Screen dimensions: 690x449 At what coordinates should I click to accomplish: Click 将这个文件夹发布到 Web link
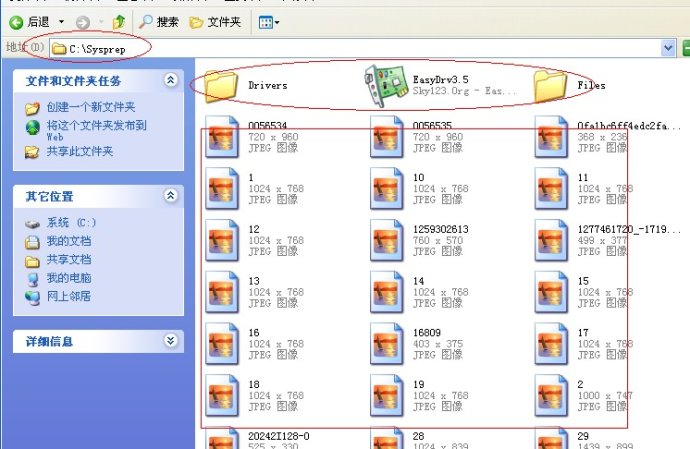coord(96,130)
